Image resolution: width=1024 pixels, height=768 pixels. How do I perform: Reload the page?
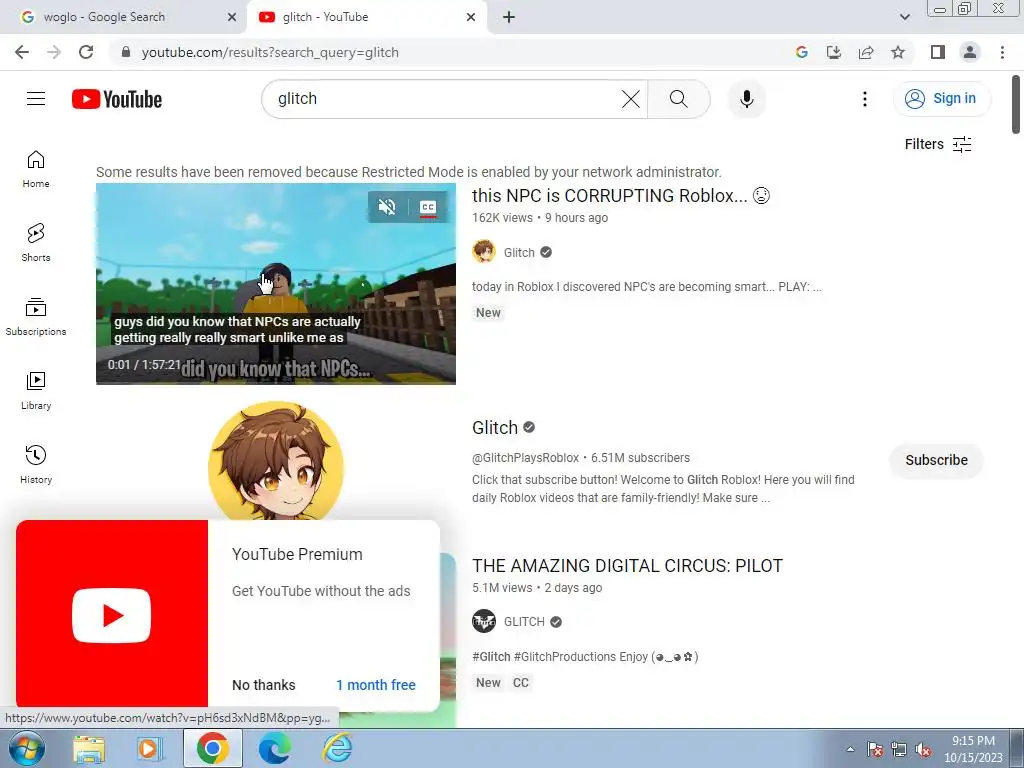tap(86, 52)
